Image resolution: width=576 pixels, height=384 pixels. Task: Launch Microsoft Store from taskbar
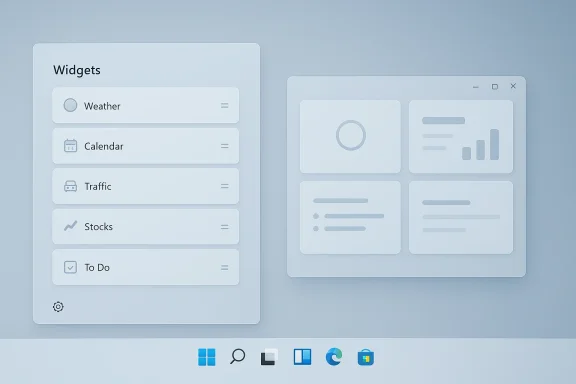tap(366, 357)
